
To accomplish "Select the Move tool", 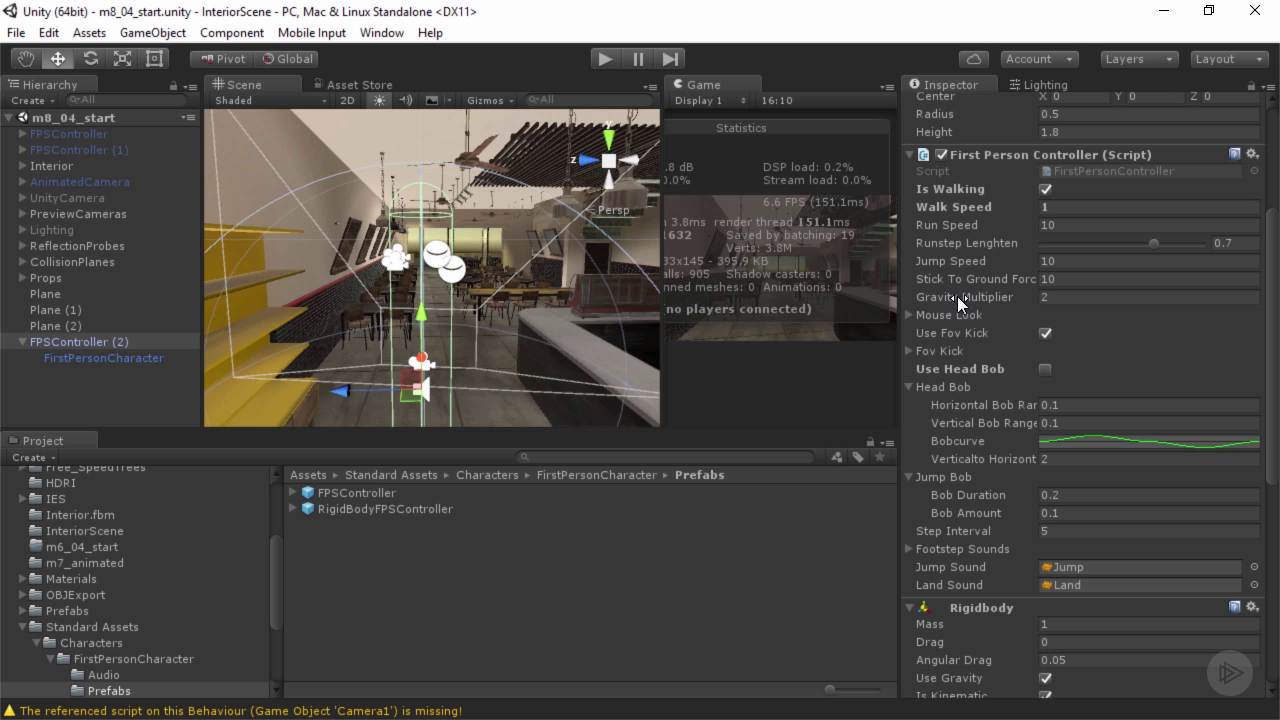I will (58, 59).
